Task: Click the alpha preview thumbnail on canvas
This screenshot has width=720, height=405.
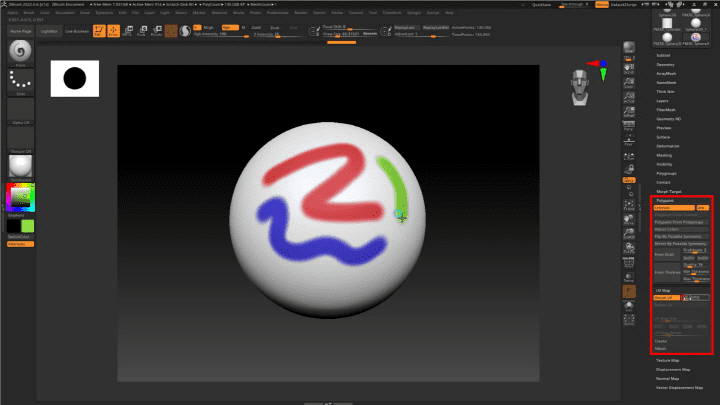Action: coord(75,79)
